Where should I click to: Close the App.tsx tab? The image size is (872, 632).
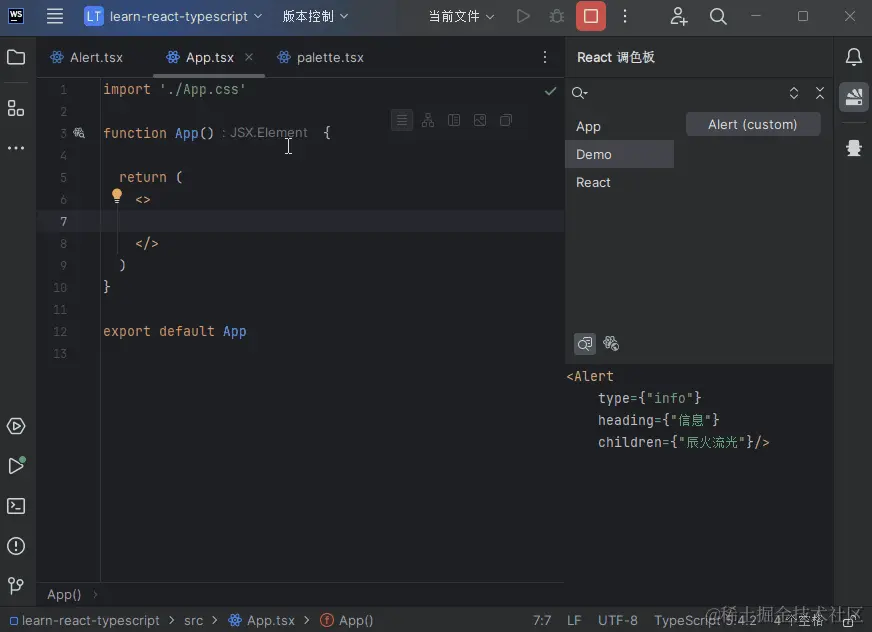[249, 57]
